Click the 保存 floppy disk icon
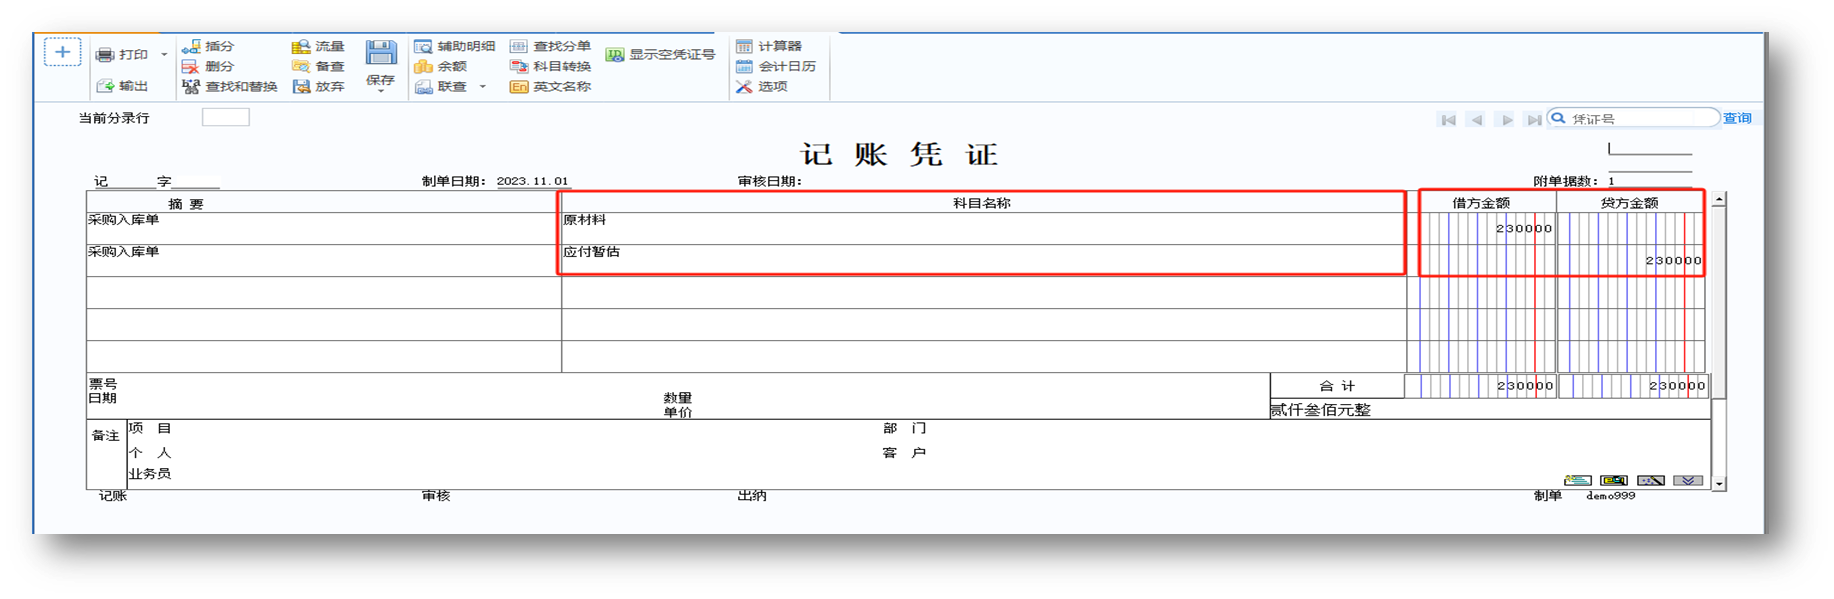The width and height of the screenshot is (1834, 599). tap(381, 53)
